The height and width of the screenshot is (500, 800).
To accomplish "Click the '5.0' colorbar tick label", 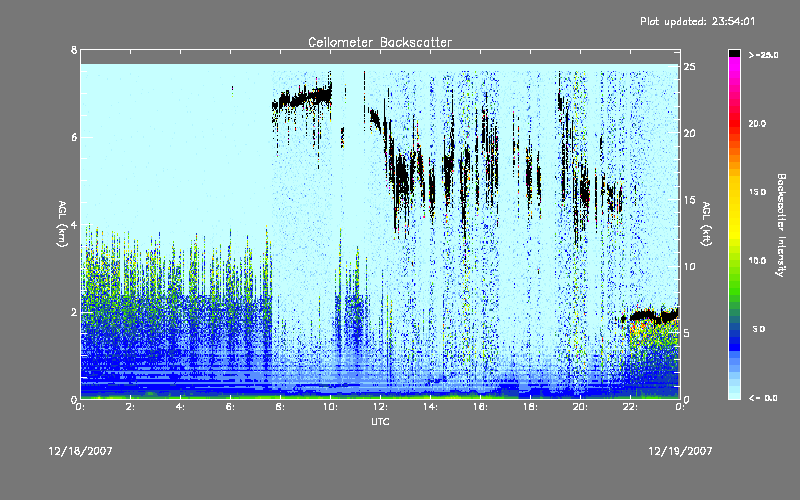I will click(759, 329).
